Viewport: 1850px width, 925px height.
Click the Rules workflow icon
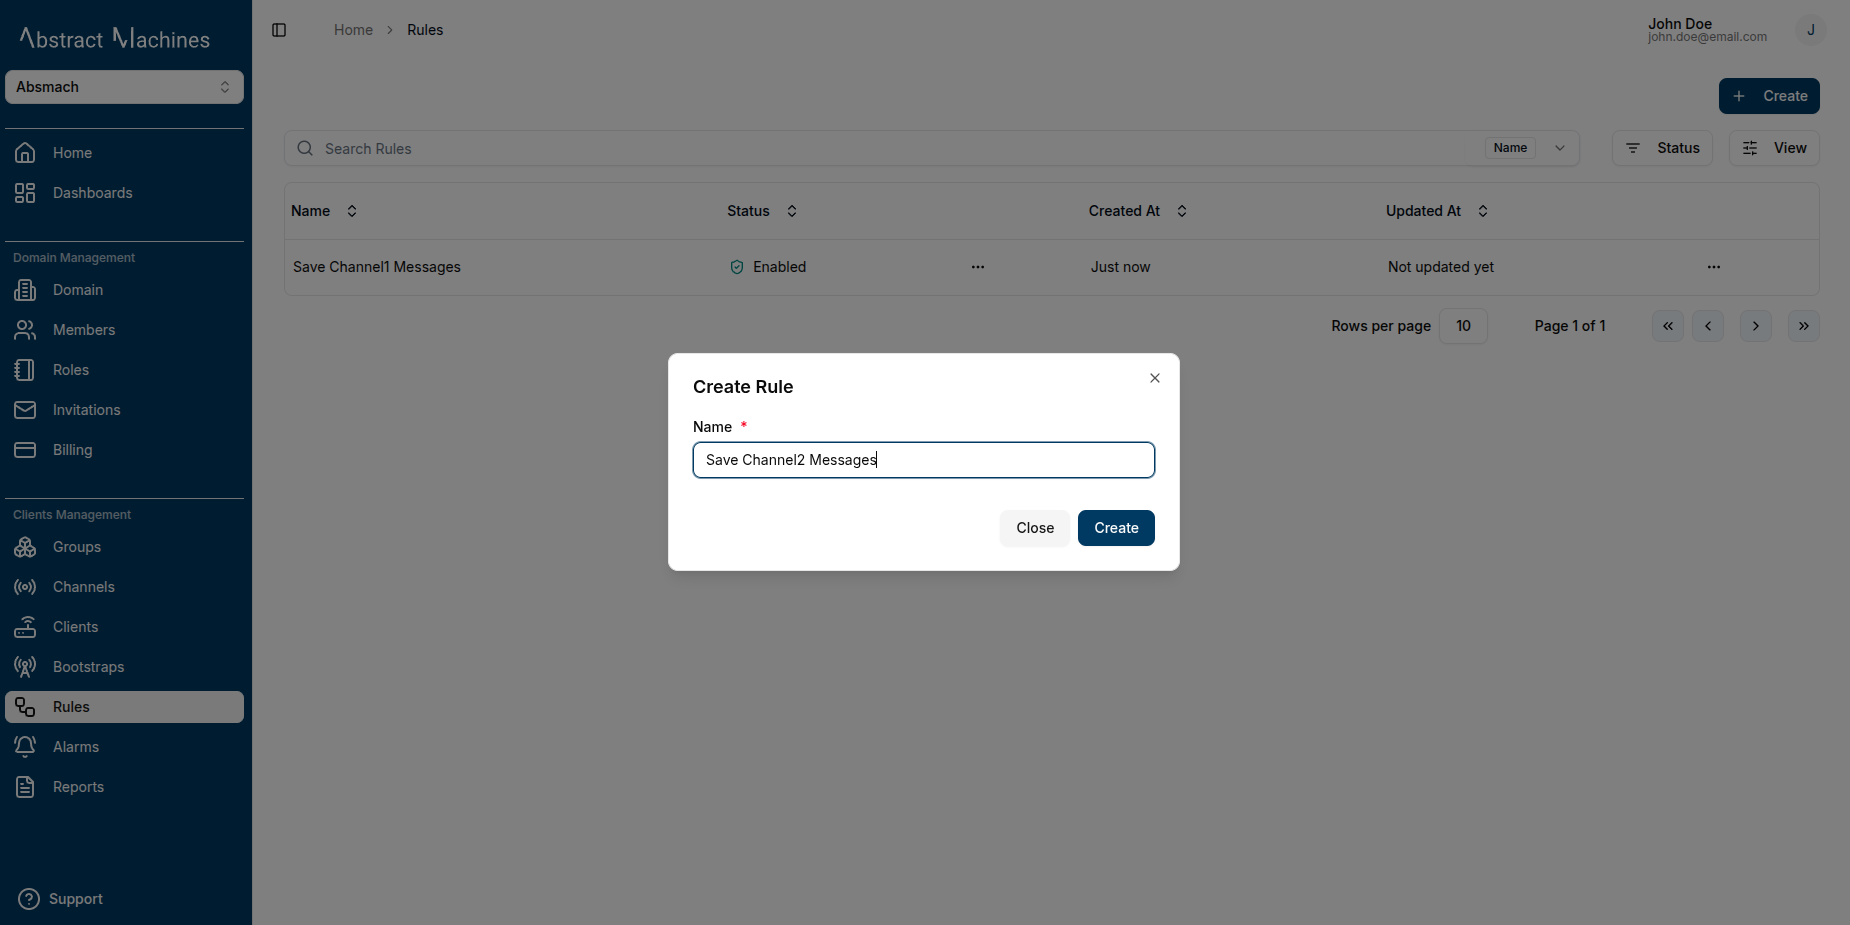coord(25,707)
